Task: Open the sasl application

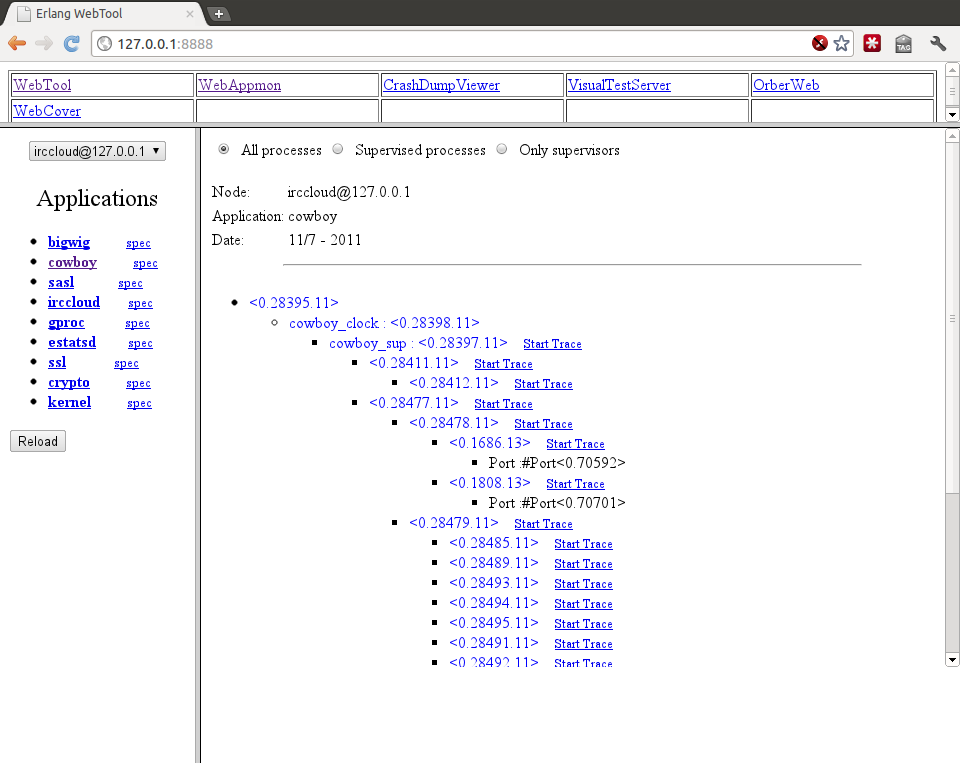Action: tap(61, 282)
